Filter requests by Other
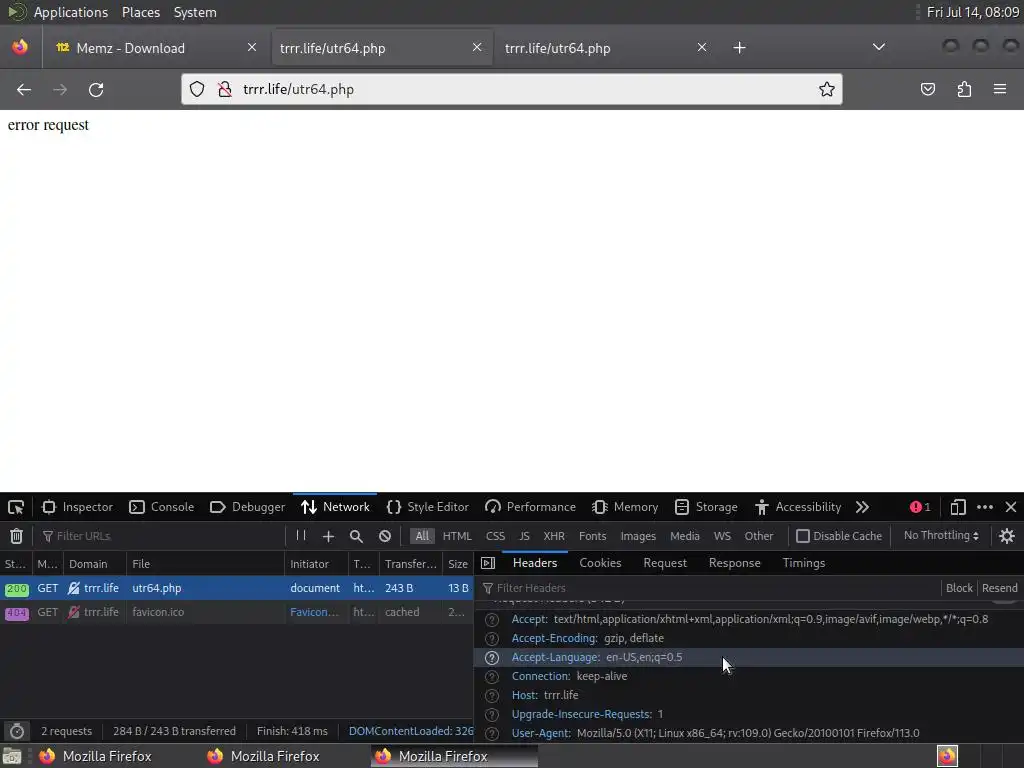This screenshot has height=768, width=1024. [x=758, y=536]
